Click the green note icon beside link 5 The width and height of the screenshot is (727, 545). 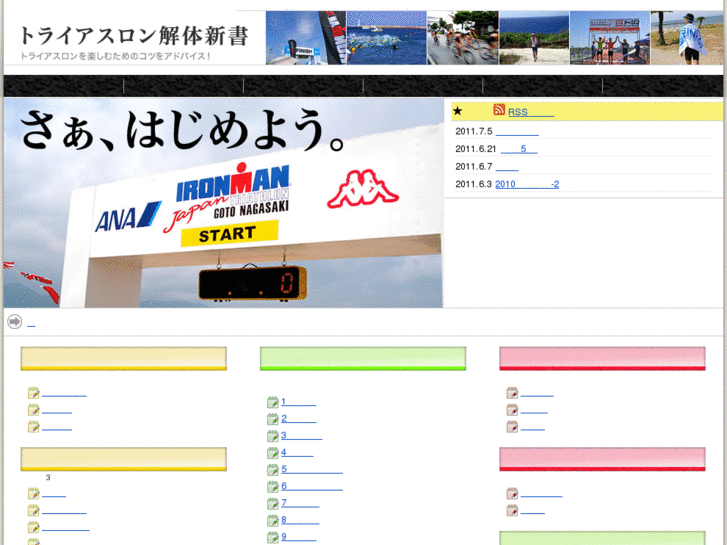[x=273, y=469]
